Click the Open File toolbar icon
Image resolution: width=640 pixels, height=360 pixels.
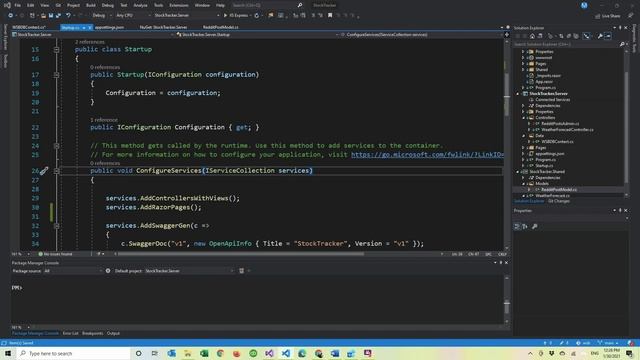(43, 16)
